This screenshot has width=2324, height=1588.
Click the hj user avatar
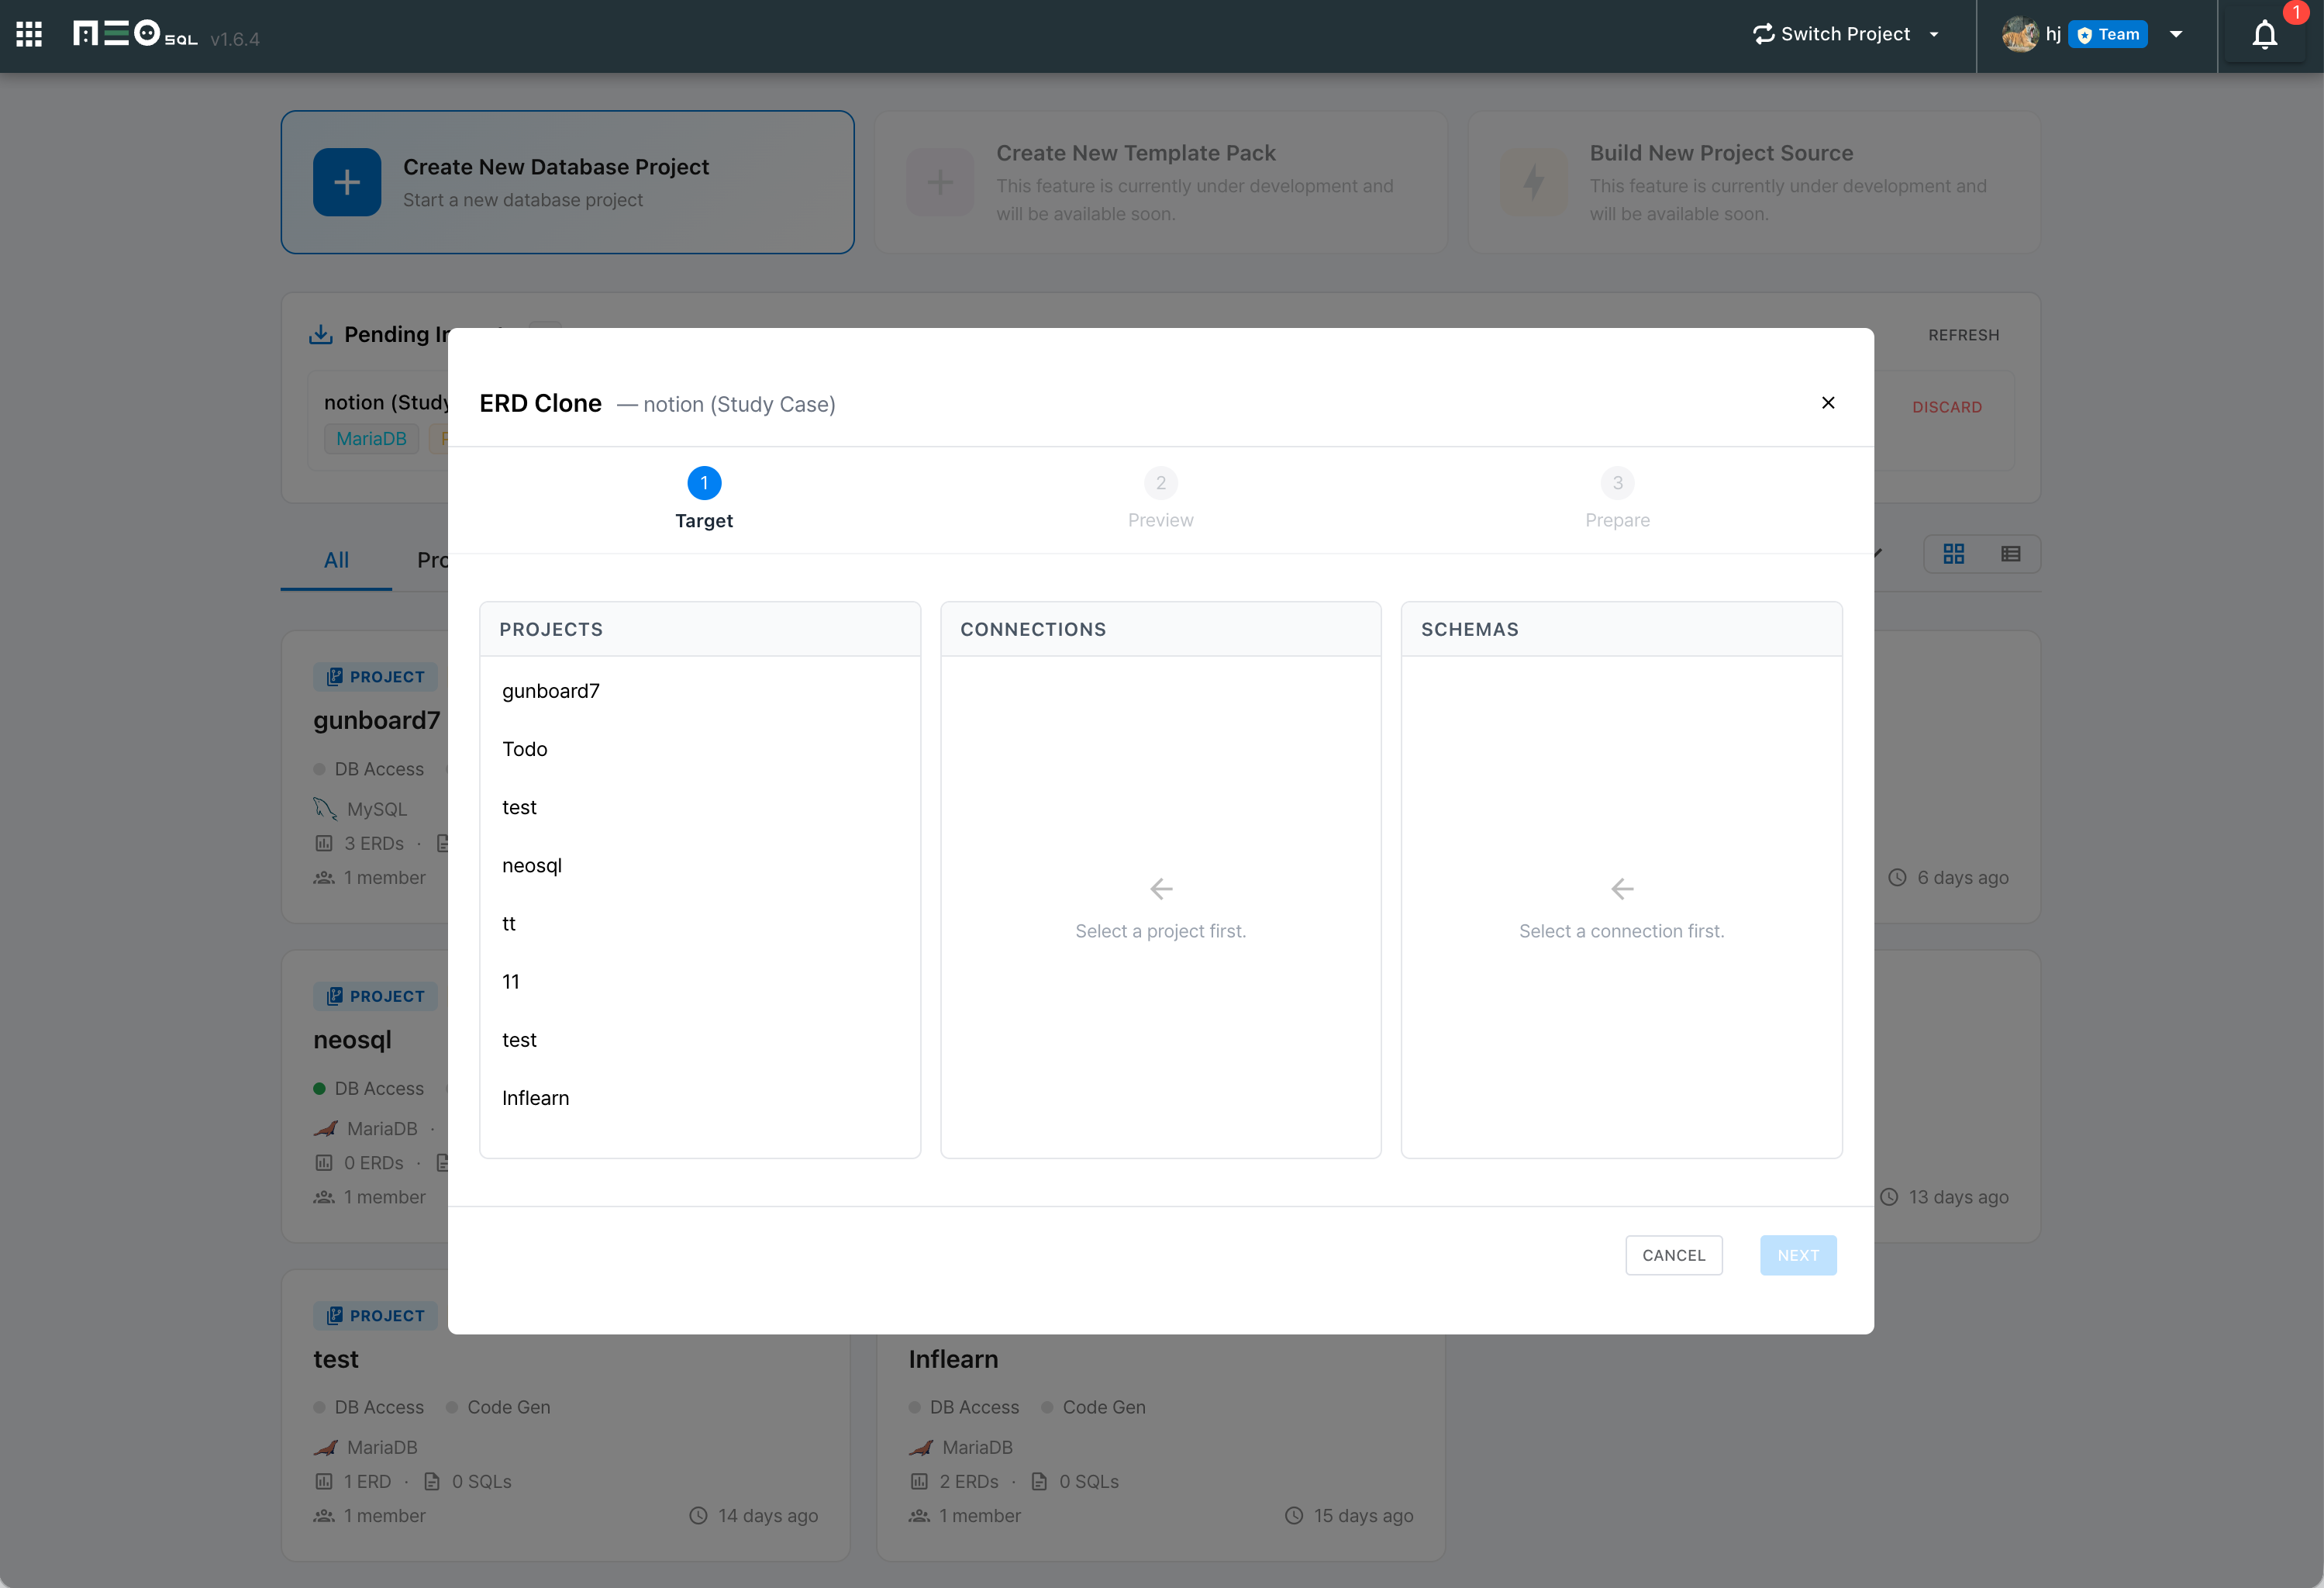pyautogui.click(x=2019, y=34)
